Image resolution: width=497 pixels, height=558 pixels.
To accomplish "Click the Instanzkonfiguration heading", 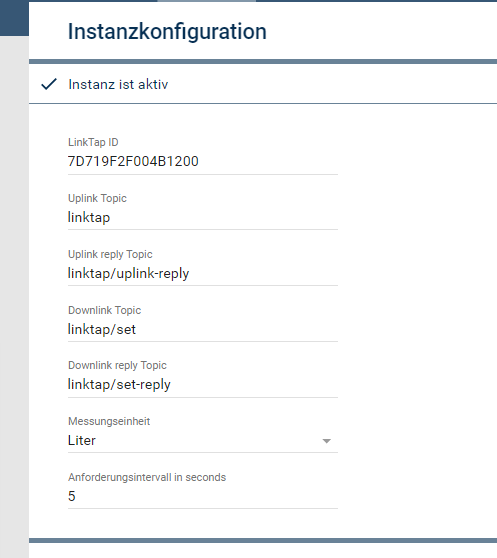I will tap(167, 31).
